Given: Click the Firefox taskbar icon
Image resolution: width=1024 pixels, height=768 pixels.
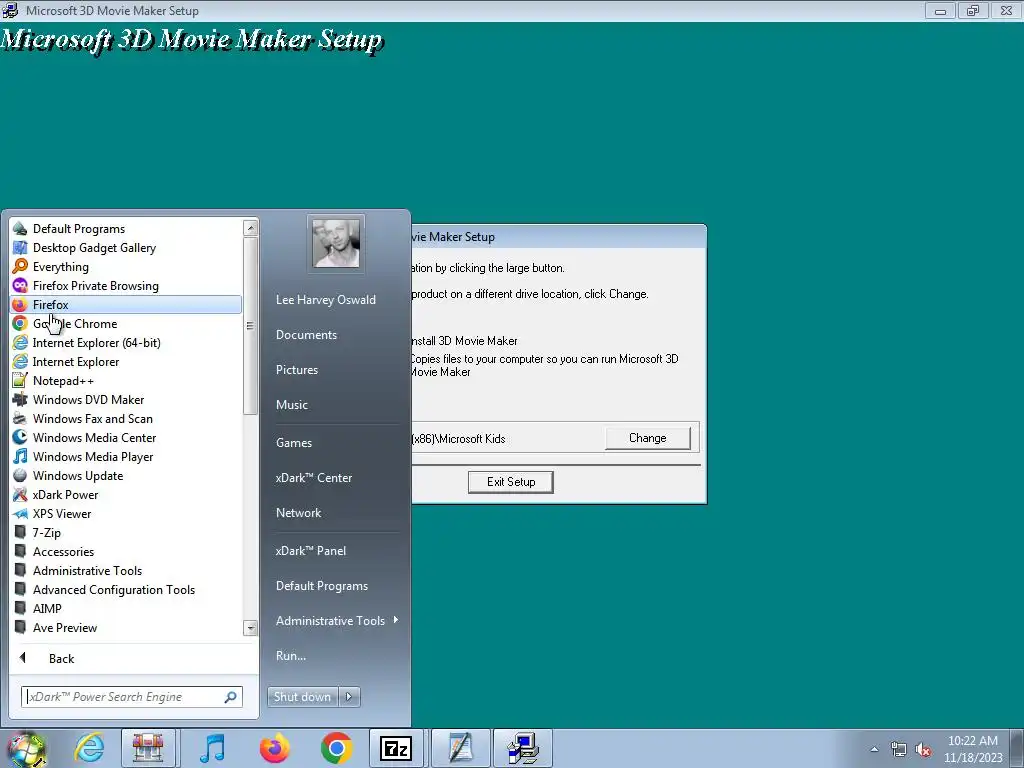Looking at the screenshot, I should [274, 748].
